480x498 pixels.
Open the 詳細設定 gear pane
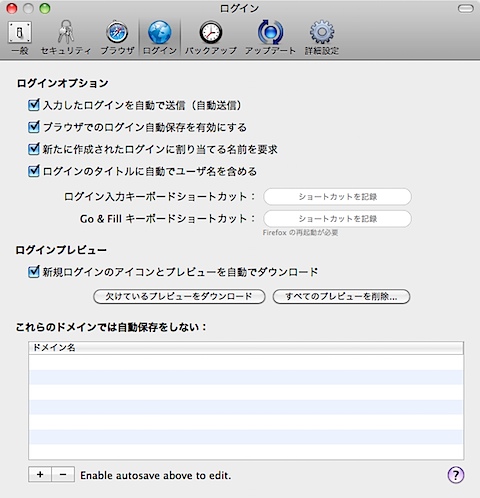pyautogui.click(x=322, y=37)
